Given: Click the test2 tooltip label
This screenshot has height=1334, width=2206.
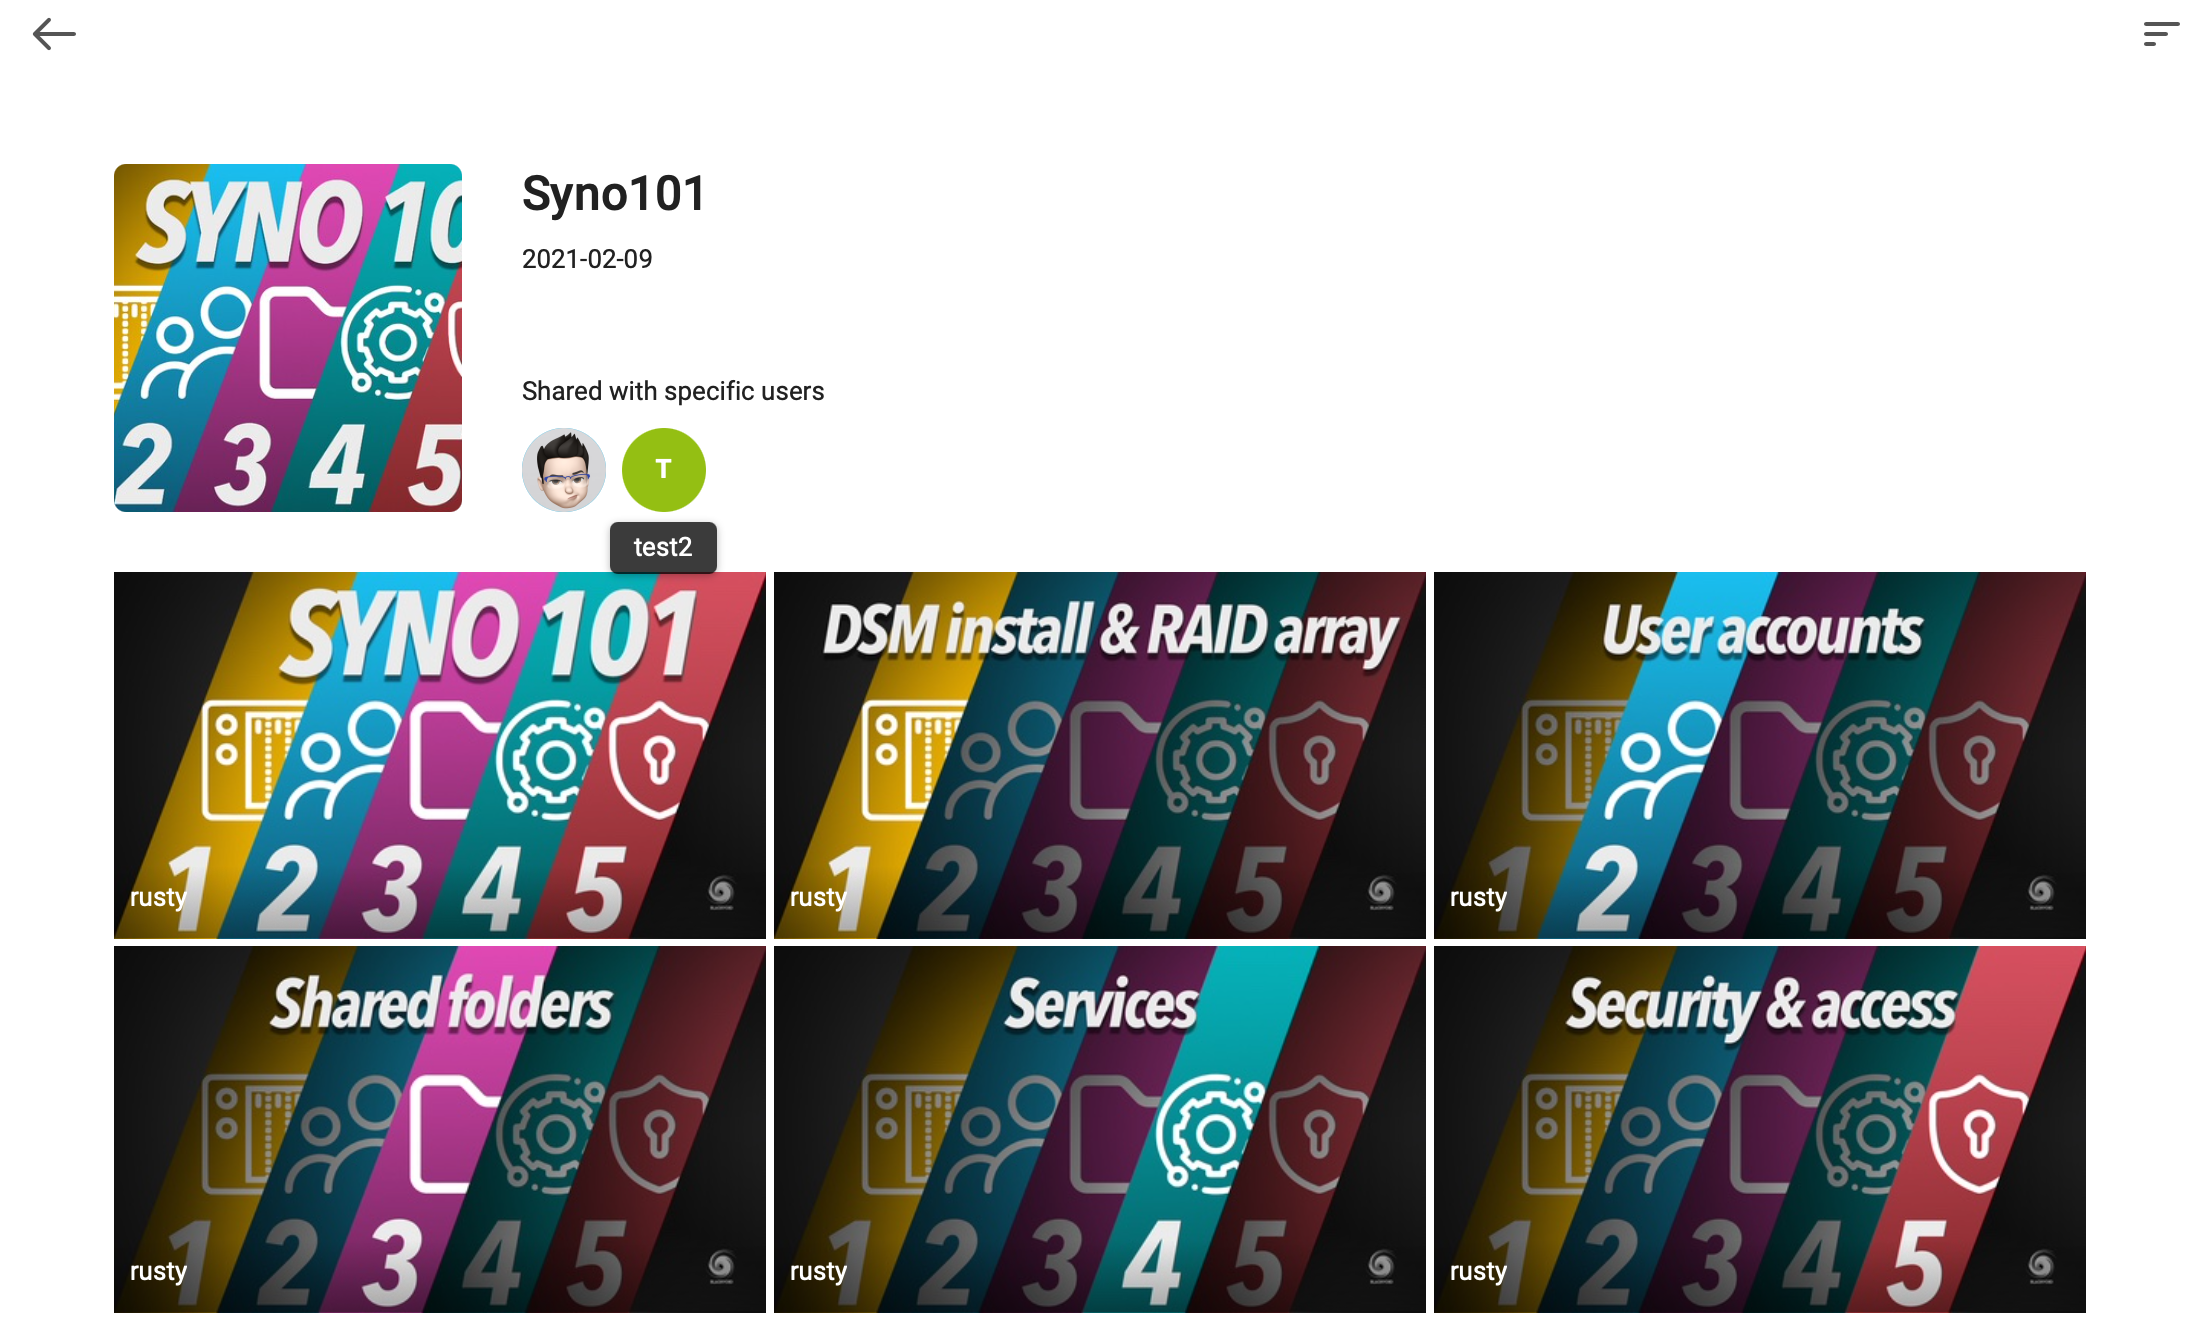Looking at the screenshot, I should [663, 547].
